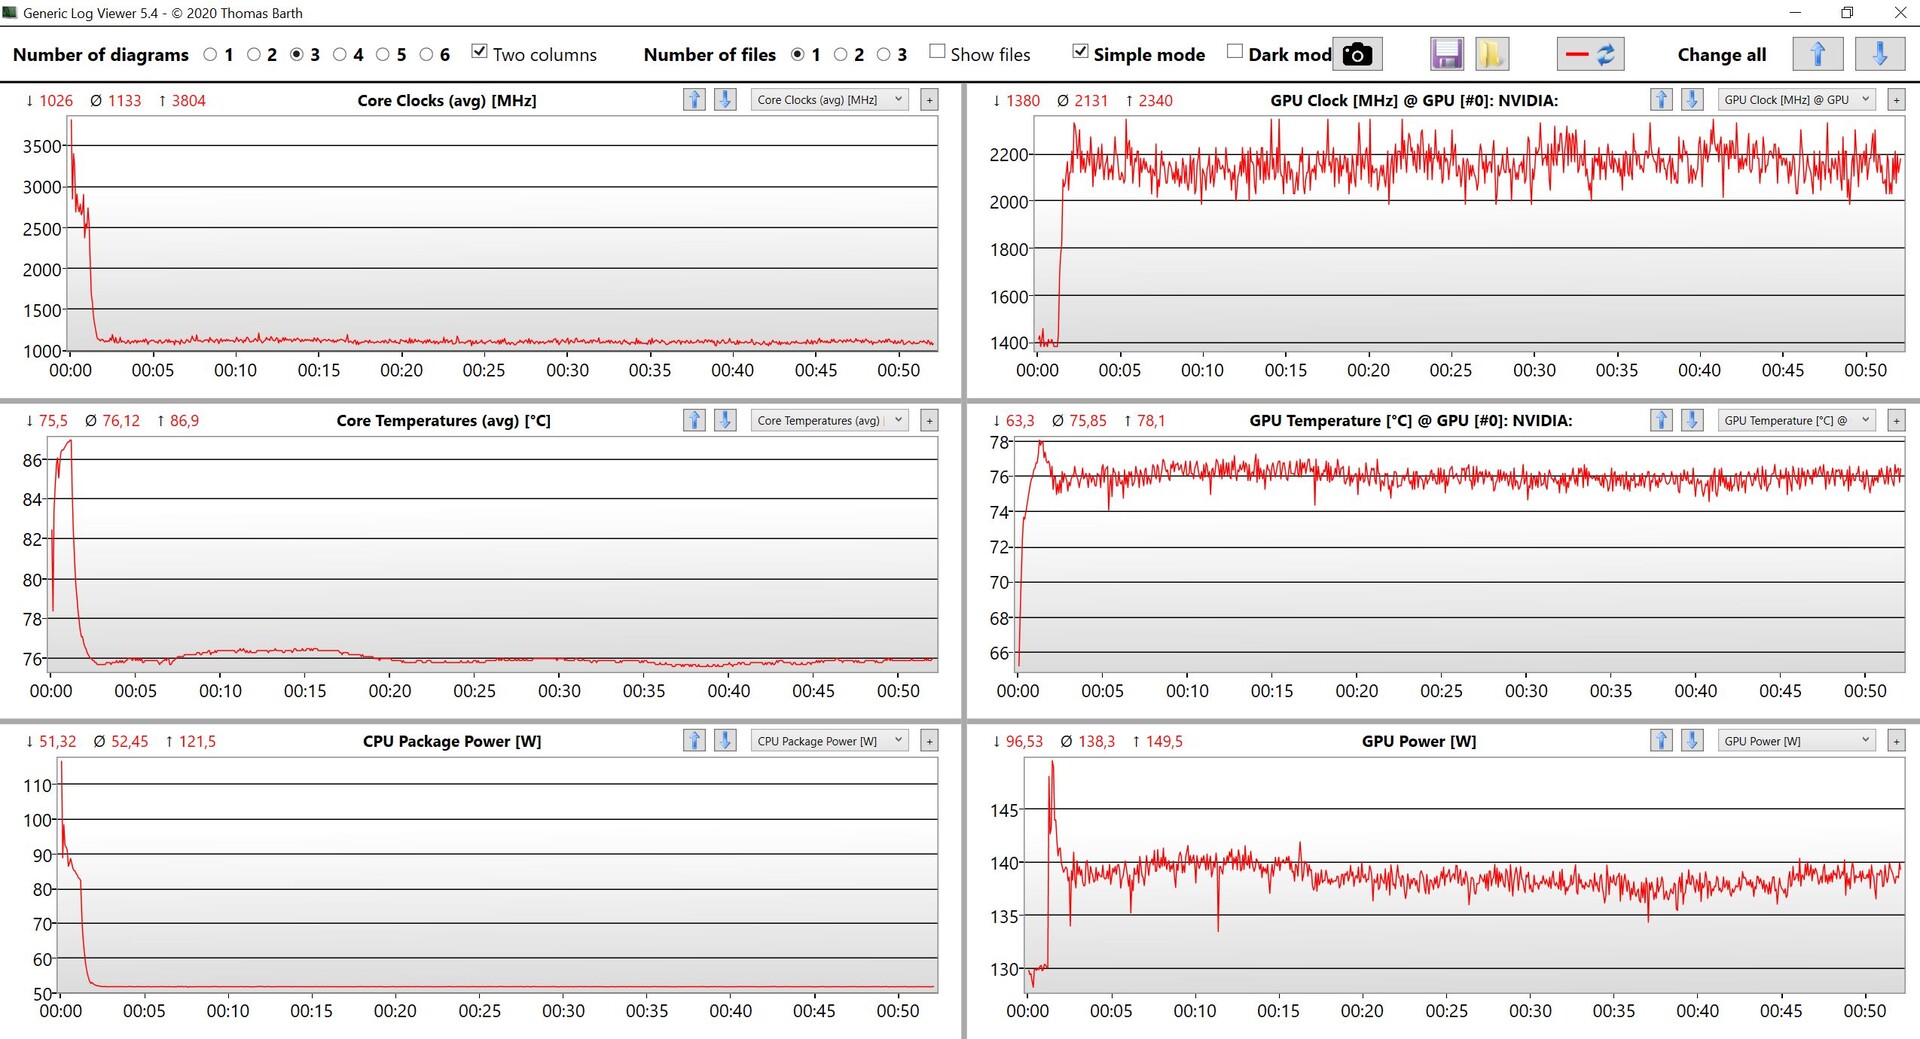
Task: Open CPU Package Power [W] dropdown
Action: pyautogui.click(x=829, y=741)
